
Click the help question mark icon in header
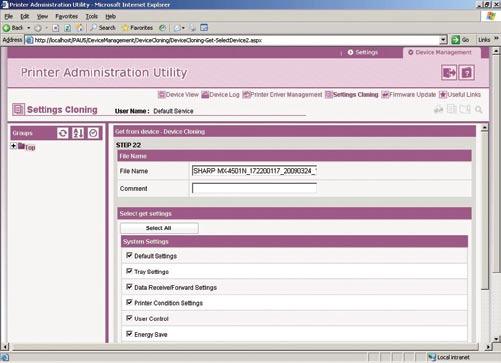coord(466,72)
